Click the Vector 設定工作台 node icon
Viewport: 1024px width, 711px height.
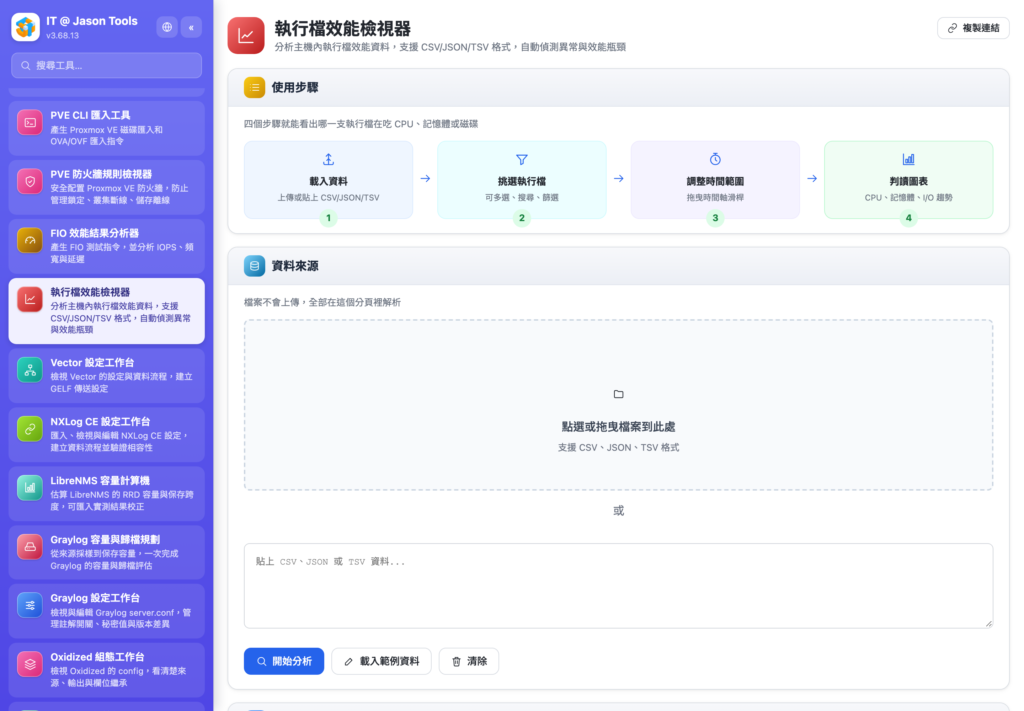click(30, 370)
